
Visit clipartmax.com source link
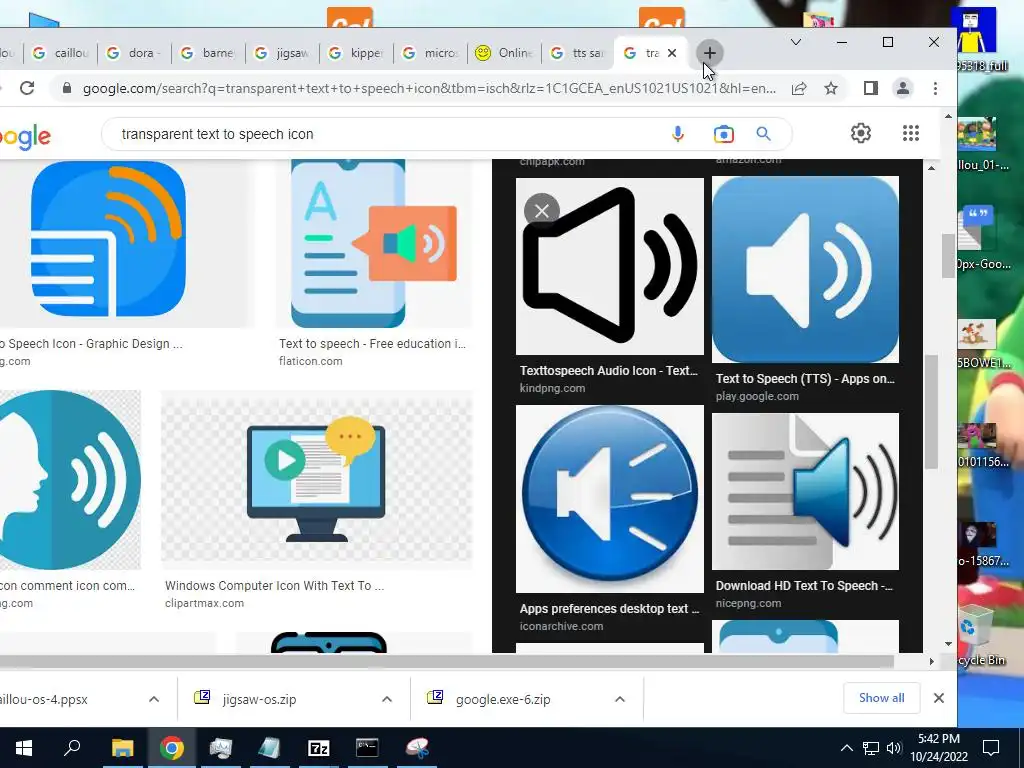pyautogui.click(x=204, y=603)
